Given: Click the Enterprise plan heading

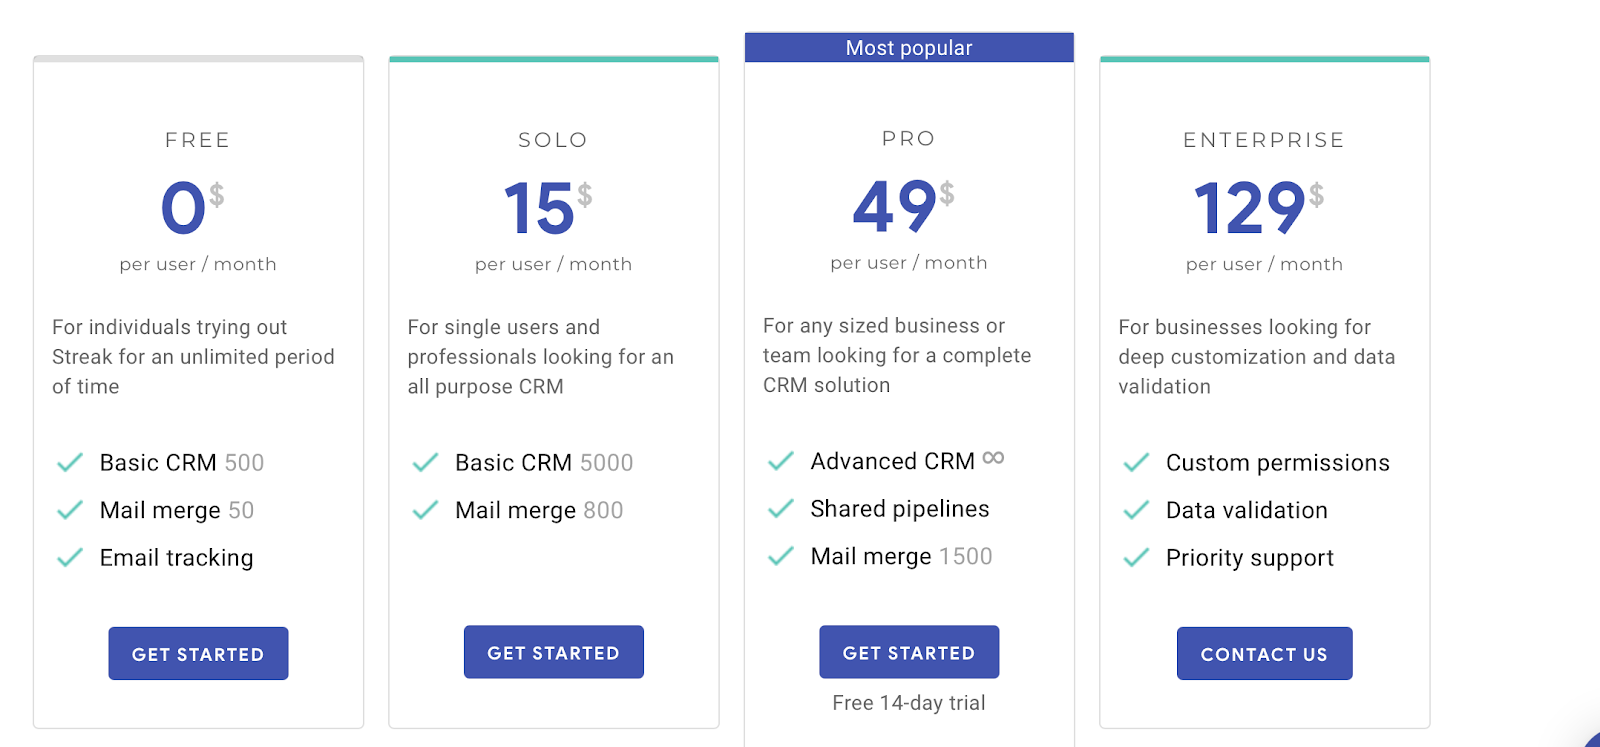Looking at the screenshot, I should [1264, 140].
